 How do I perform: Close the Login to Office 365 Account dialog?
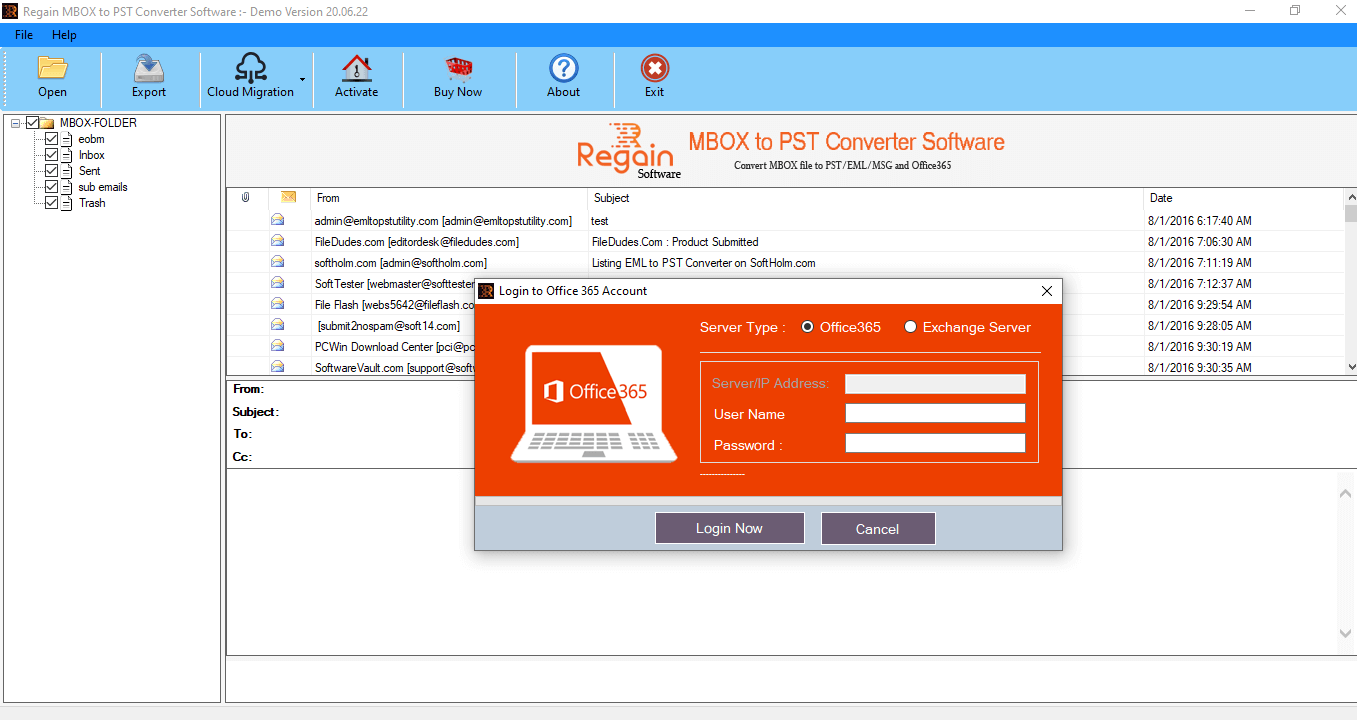[x=1047, y=291]
